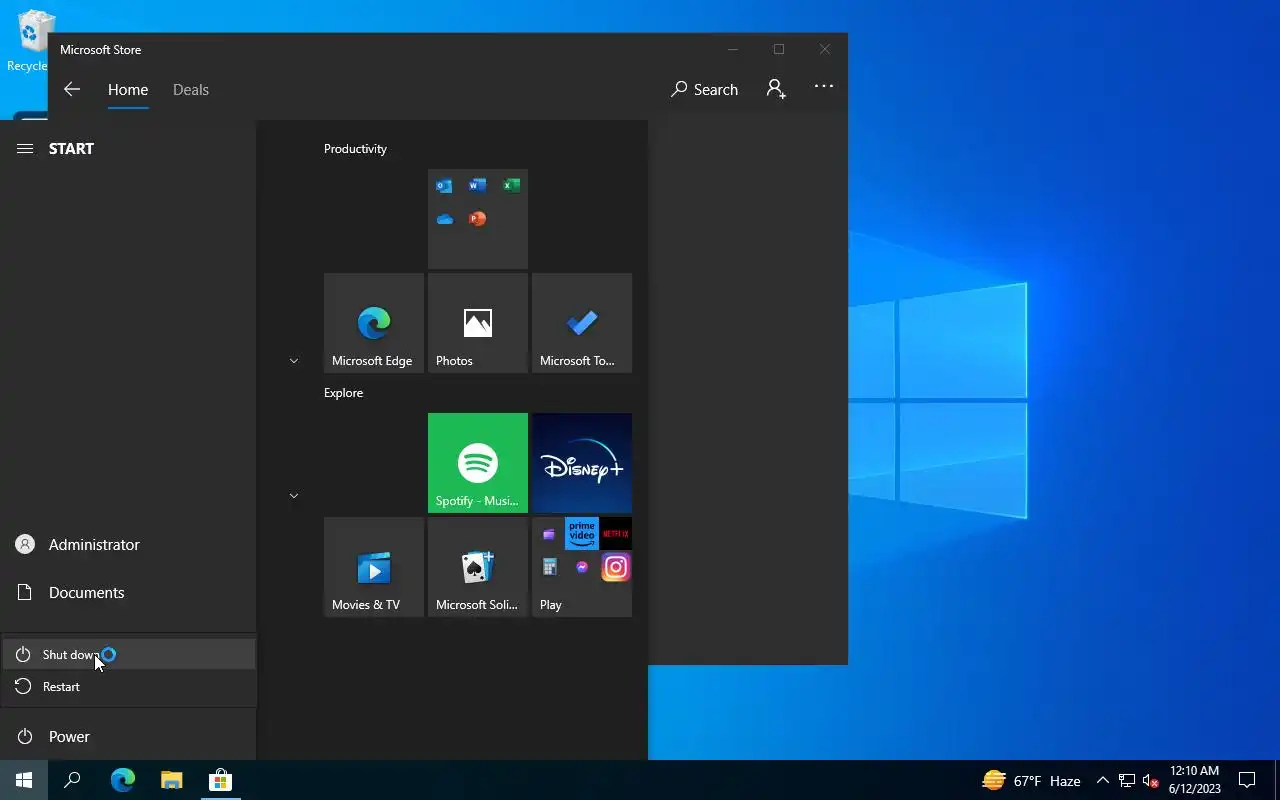Open Instagram in the Play folder
1280x800 pixels.
[x=615, y=568]
